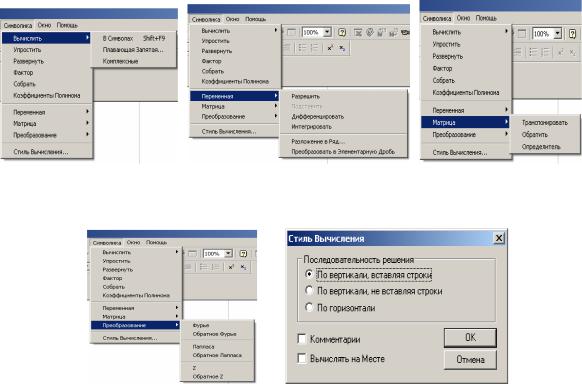Enable the Комментарии checkbox
The image size is (582, 384).
click(302, 339)
